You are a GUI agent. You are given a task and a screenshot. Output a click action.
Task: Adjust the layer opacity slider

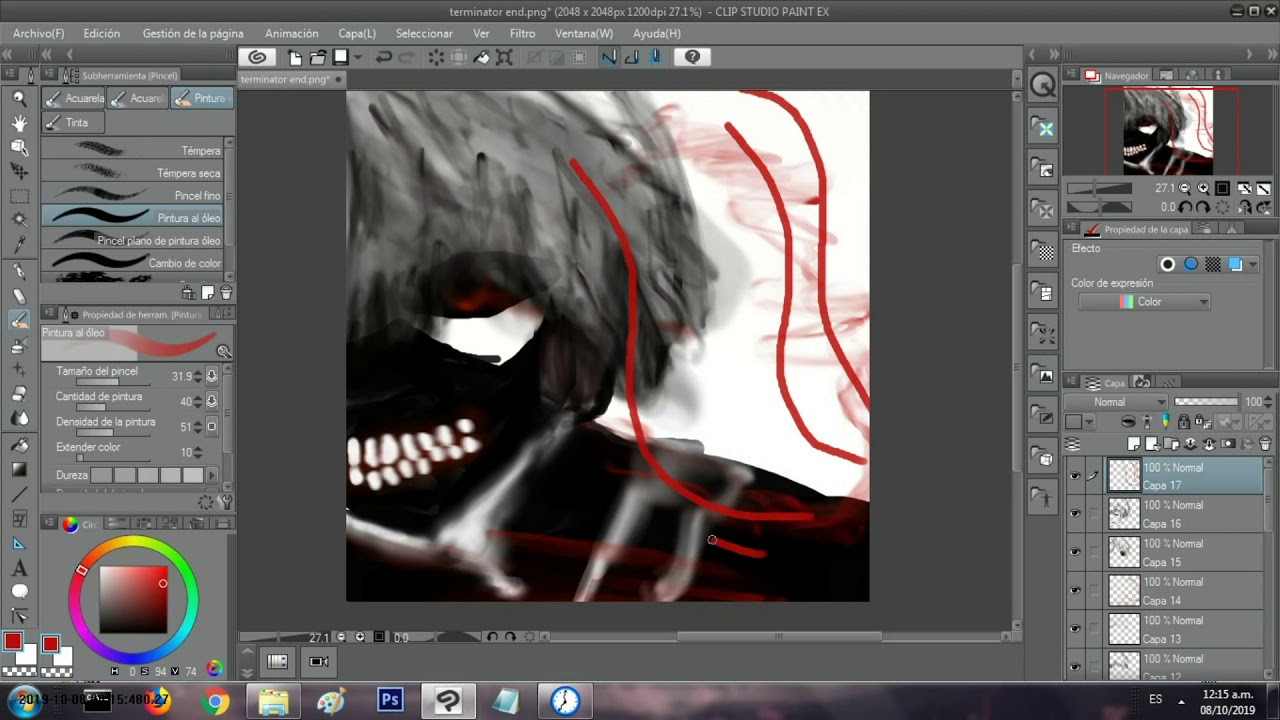point(1205,402)
